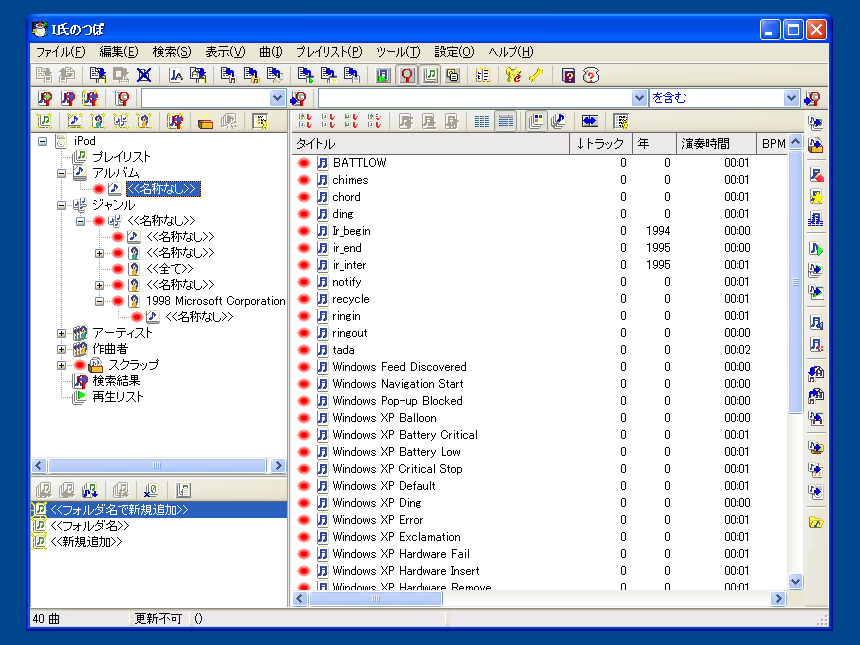Click the yellow character icon with red arrow

pos(513,75)
